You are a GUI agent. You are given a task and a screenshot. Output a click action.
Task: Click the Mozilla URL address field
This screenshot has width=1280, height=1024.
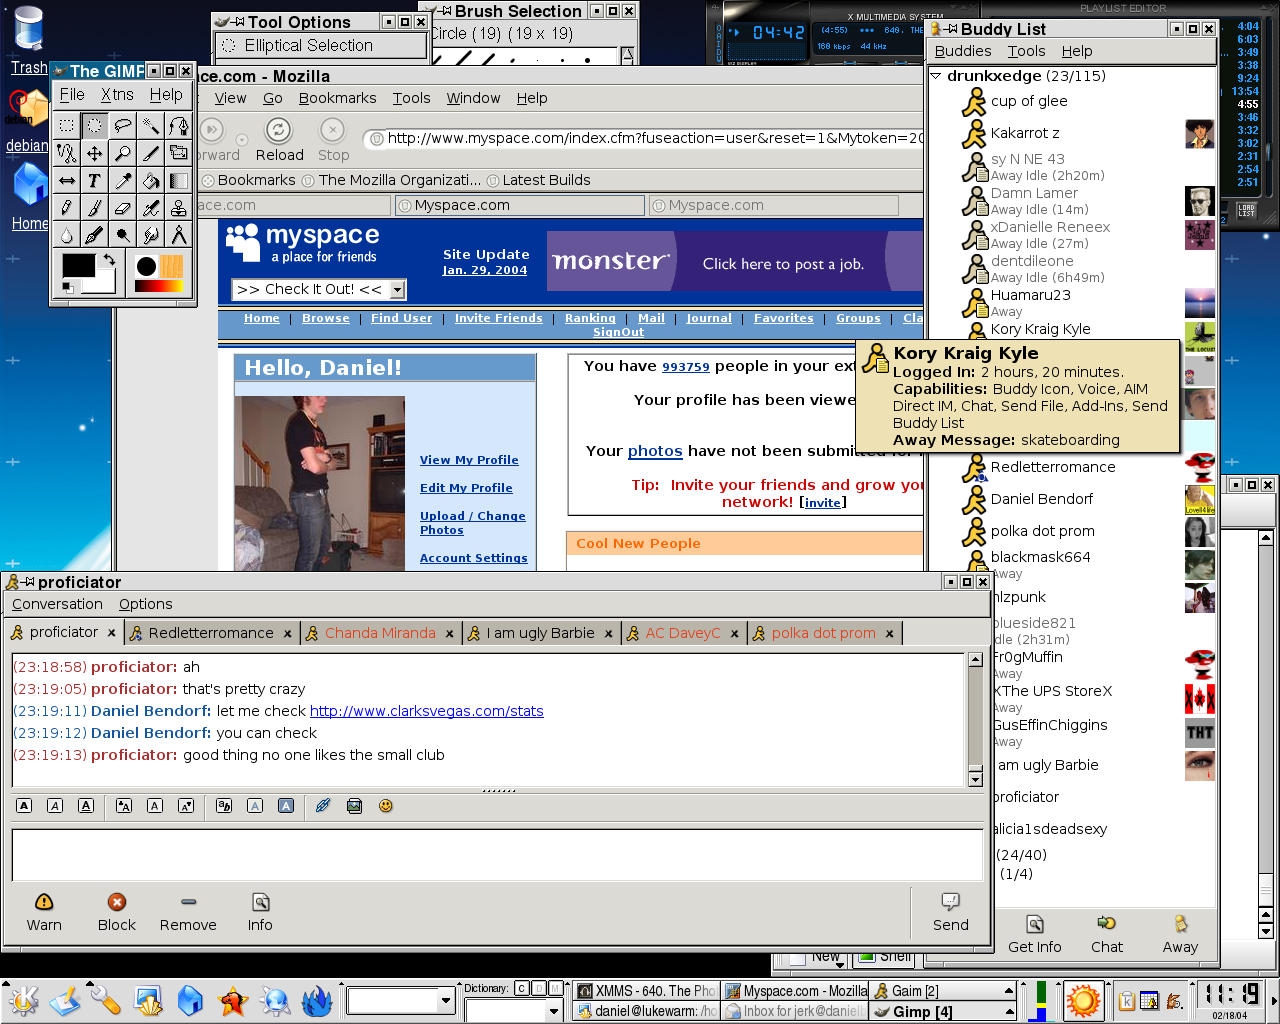click(645, 138)
